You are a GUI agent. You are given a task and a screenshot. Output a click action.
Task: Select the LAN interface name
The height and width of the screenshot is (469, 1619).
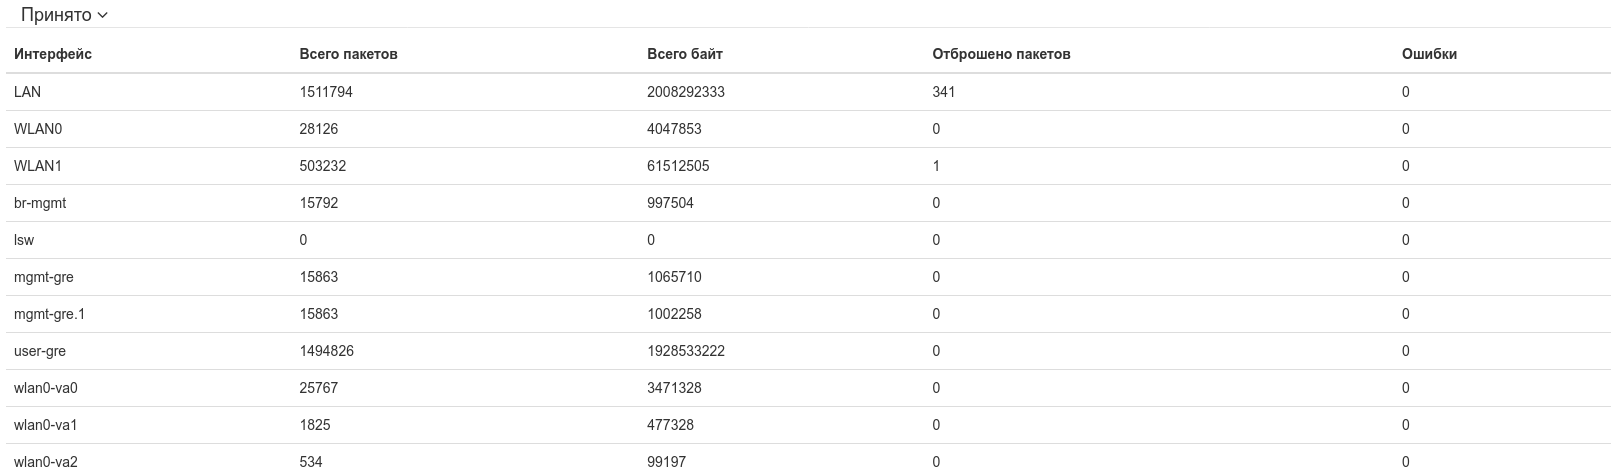pos(27,92)
